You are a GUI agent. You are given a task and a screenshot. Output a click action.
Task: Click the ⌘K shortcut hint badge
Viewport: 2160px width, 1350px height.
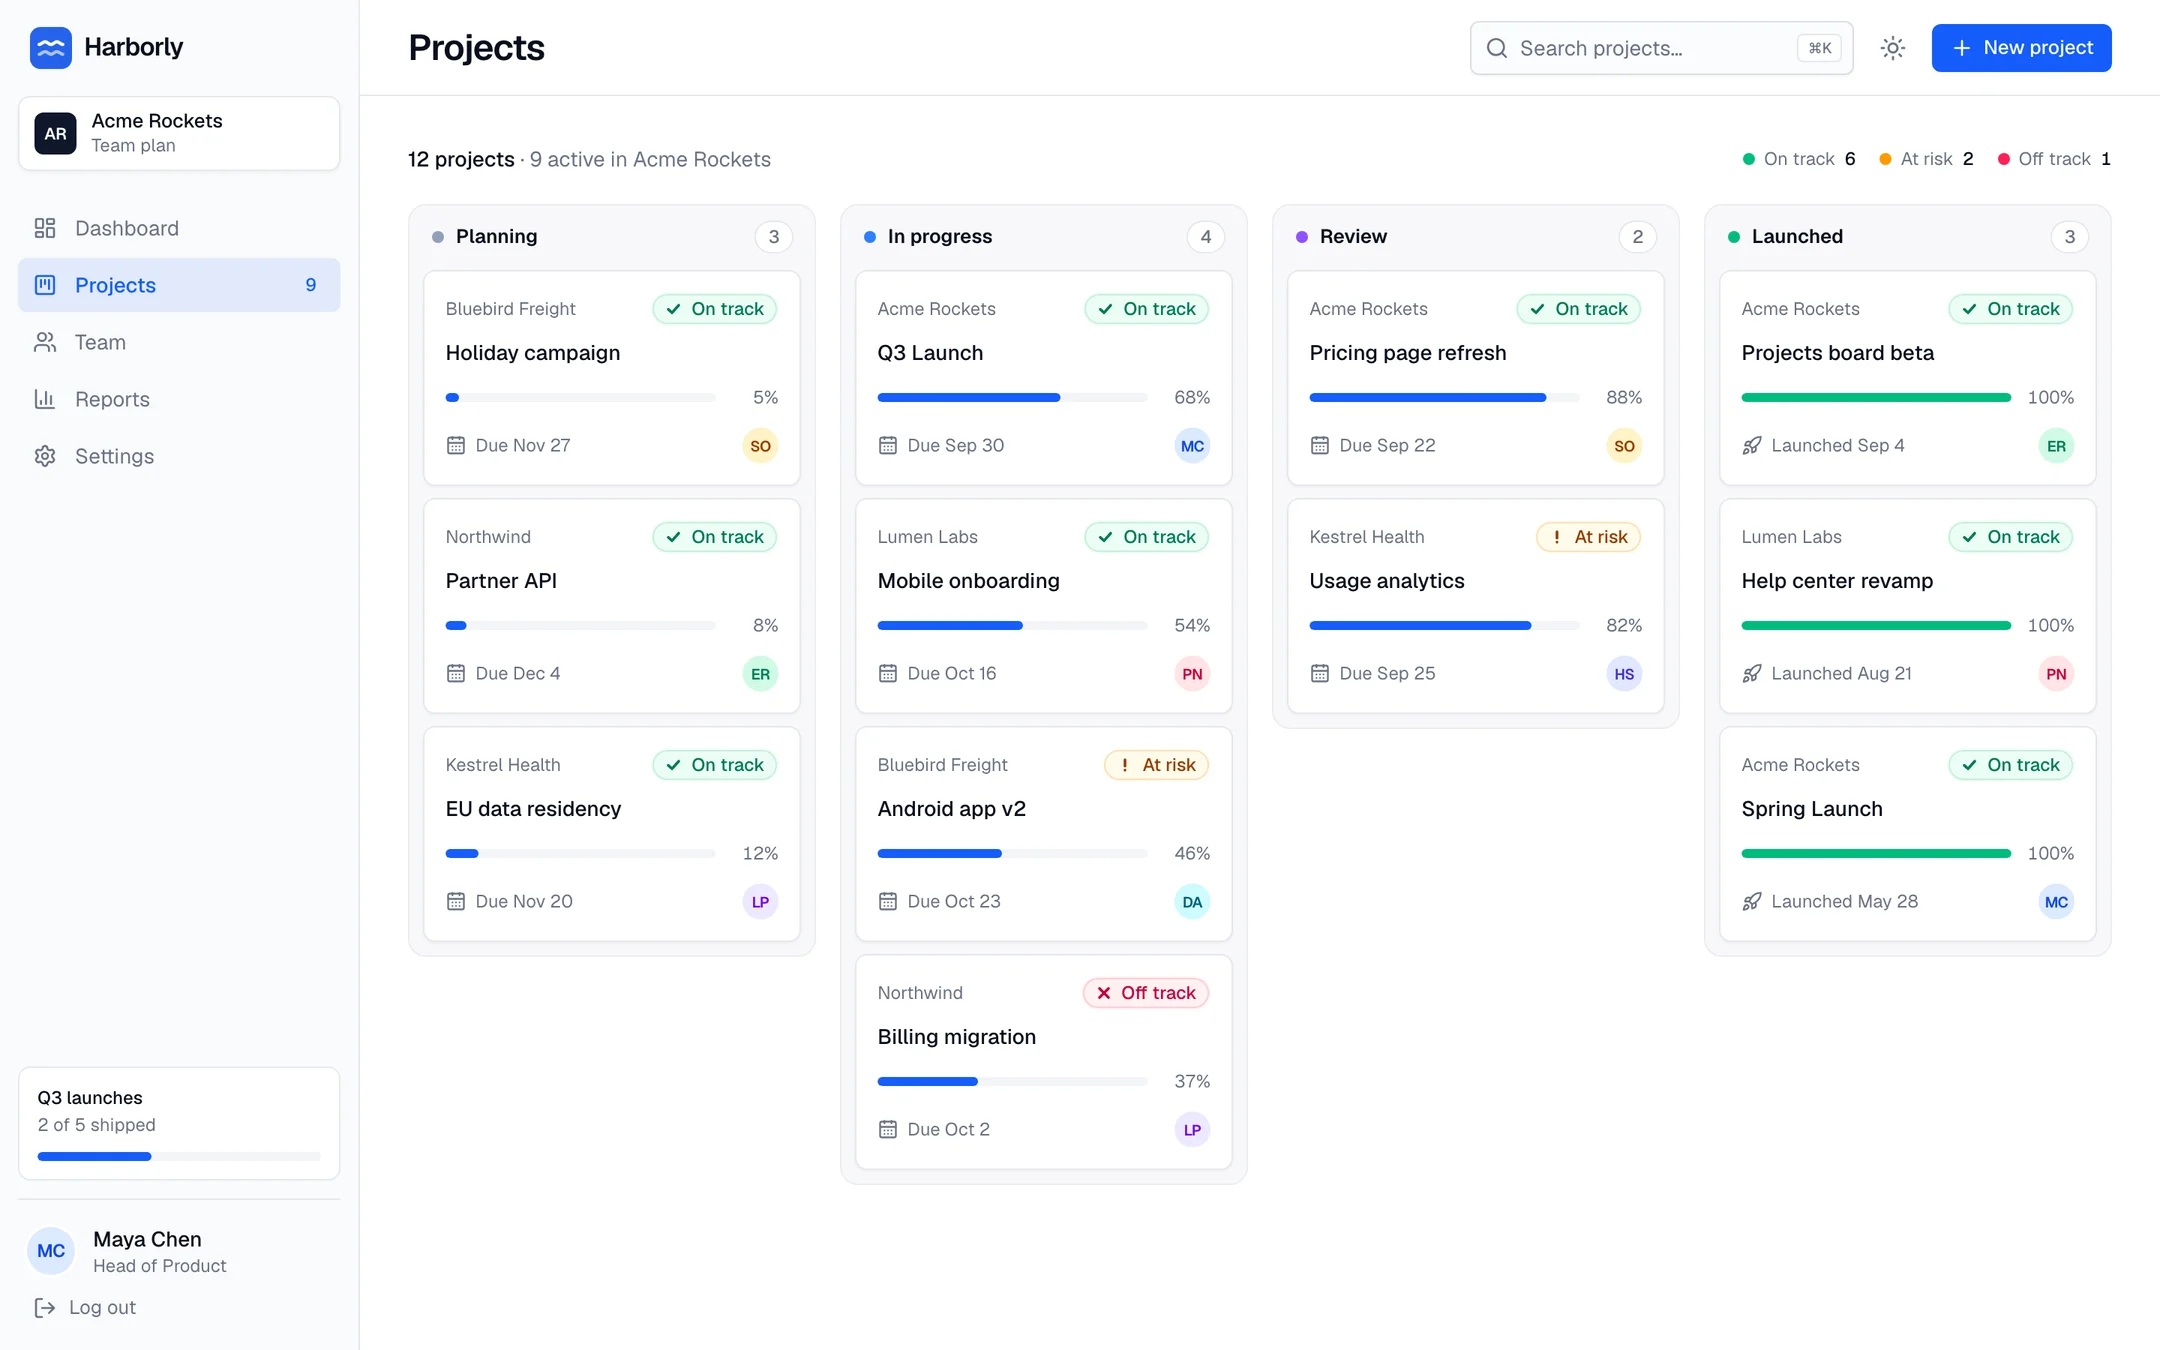1820,48
